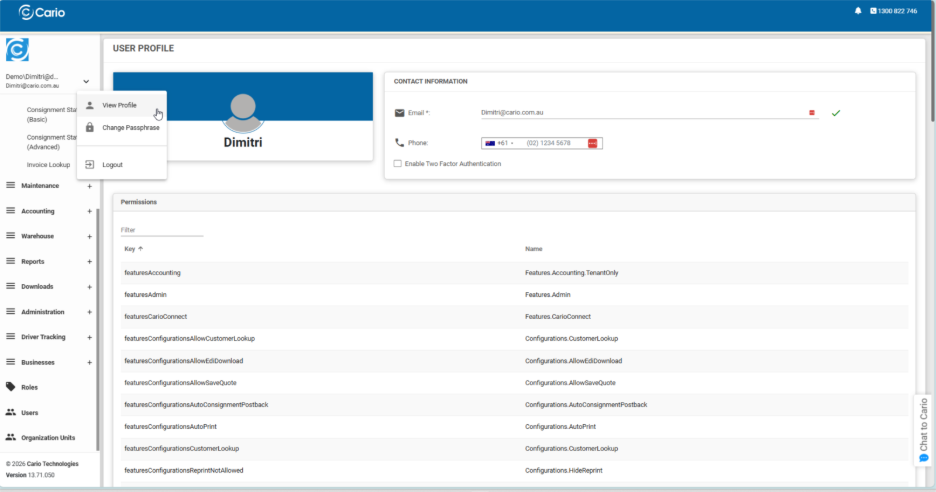
Task: Collapse the user account dropdown chevron
Action: coord(86,81)
